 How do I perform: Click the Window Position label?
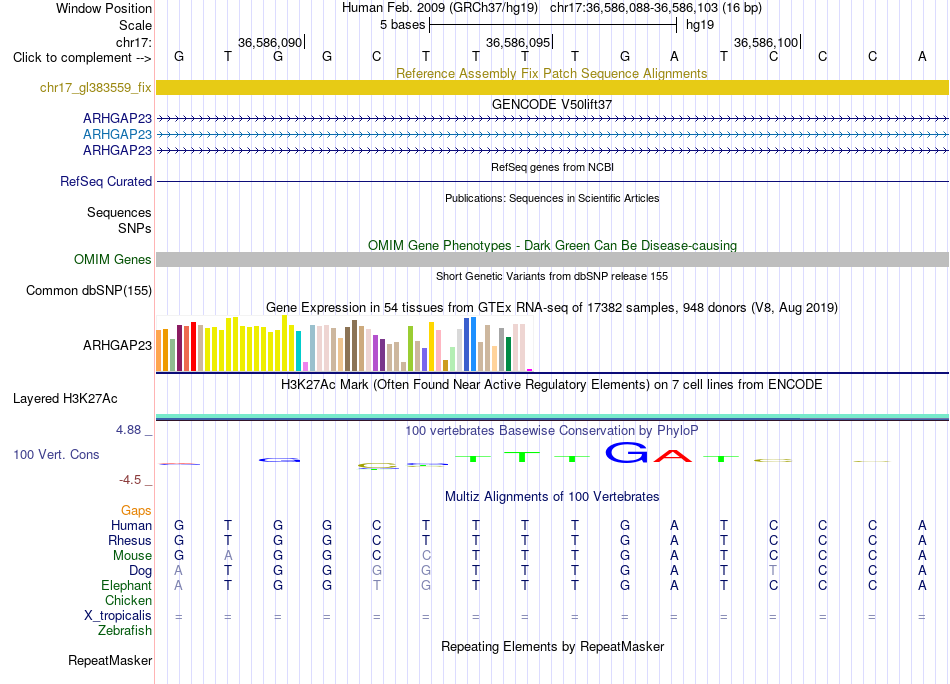point(104,8)
